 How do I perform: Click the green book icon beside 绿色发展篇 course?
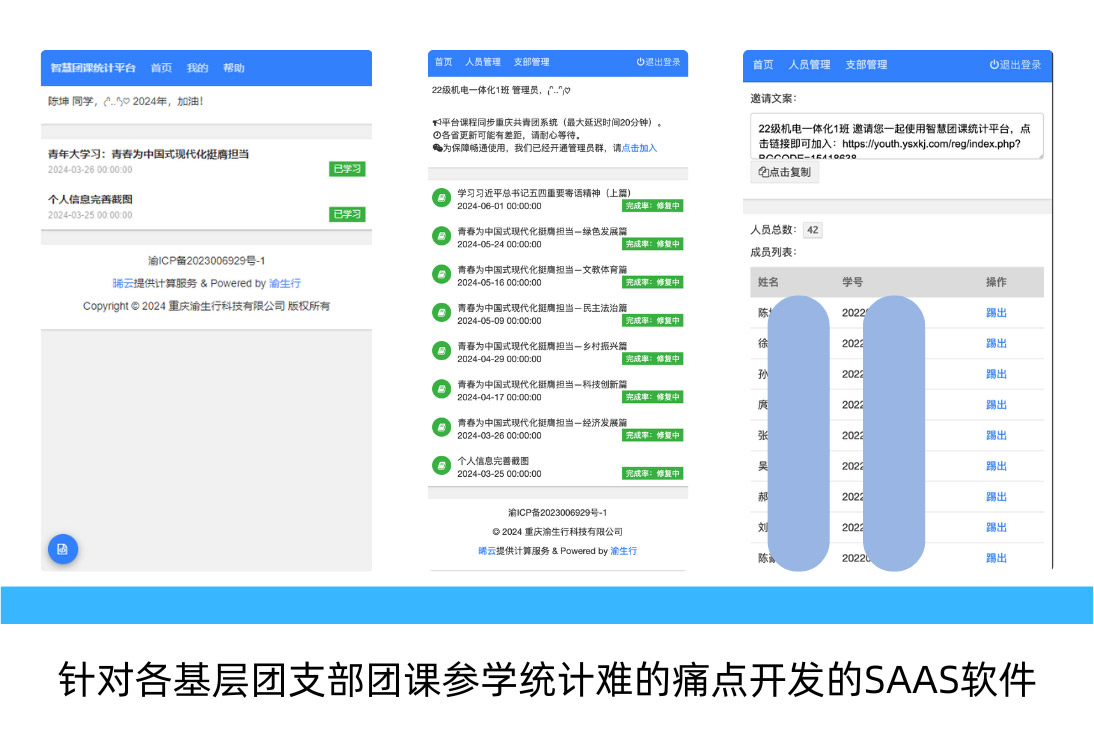[441, 236]
